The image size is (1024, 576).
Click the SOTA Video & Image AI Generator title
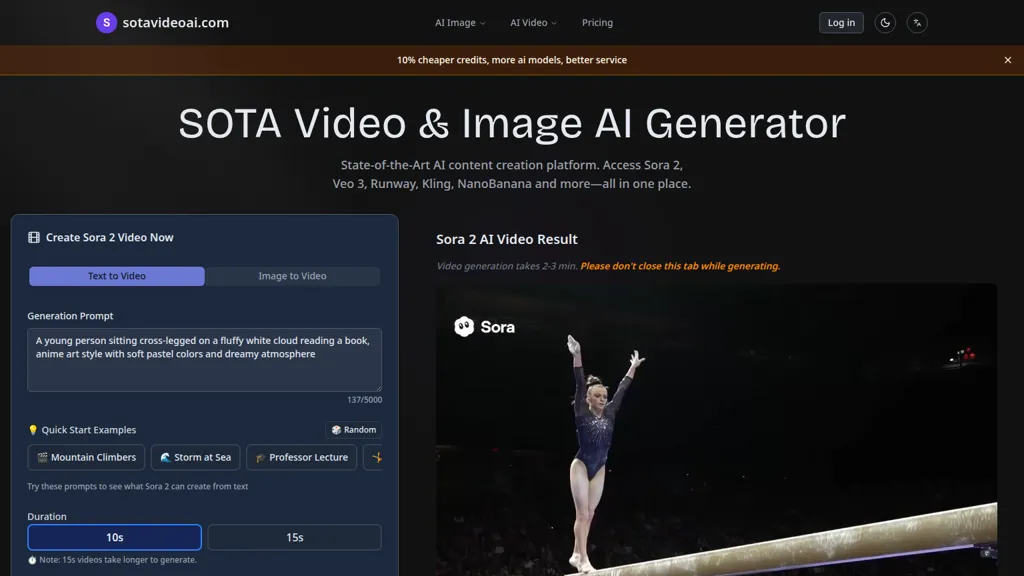pyautogui.click(x=512, y=123)
